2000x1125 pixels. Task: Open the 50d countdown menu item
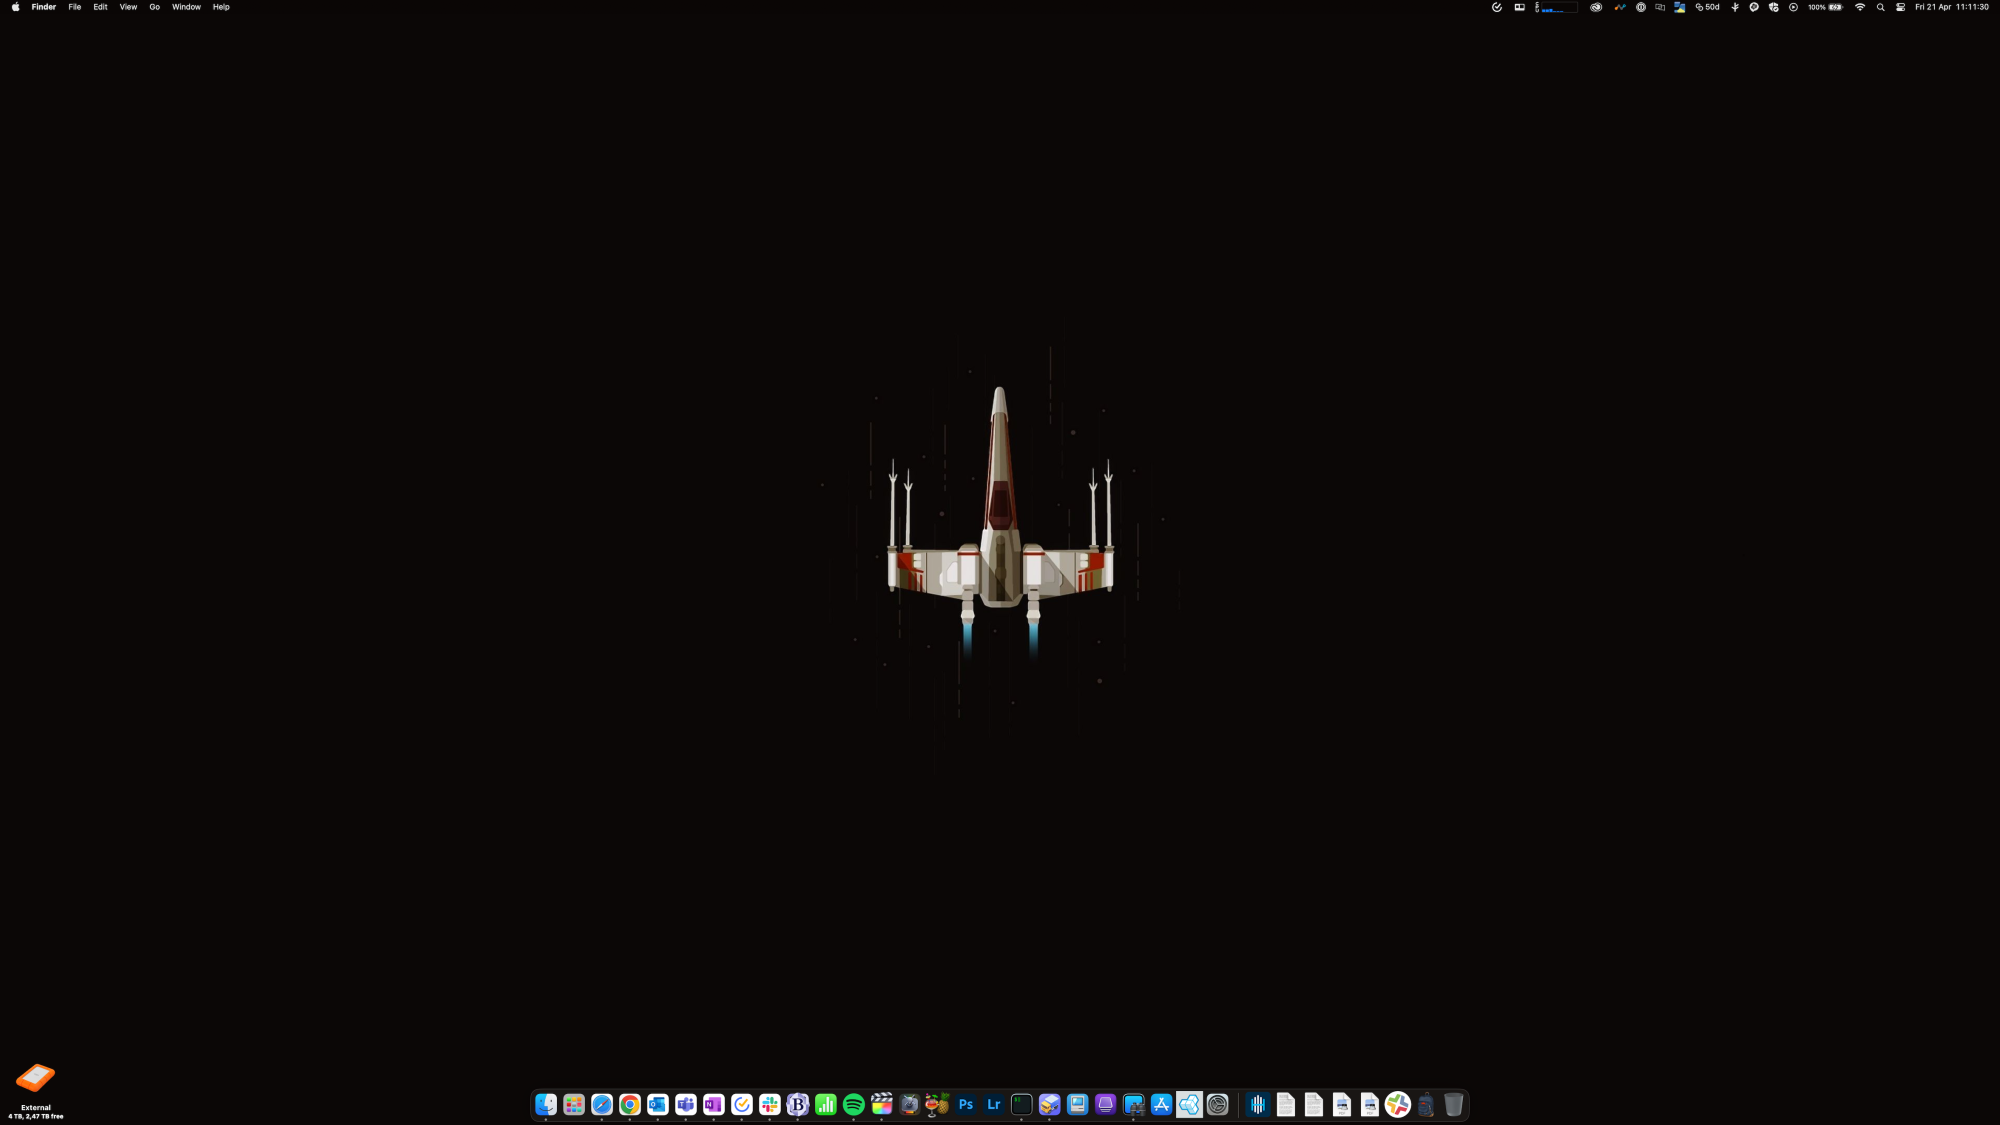(1708, 7)
